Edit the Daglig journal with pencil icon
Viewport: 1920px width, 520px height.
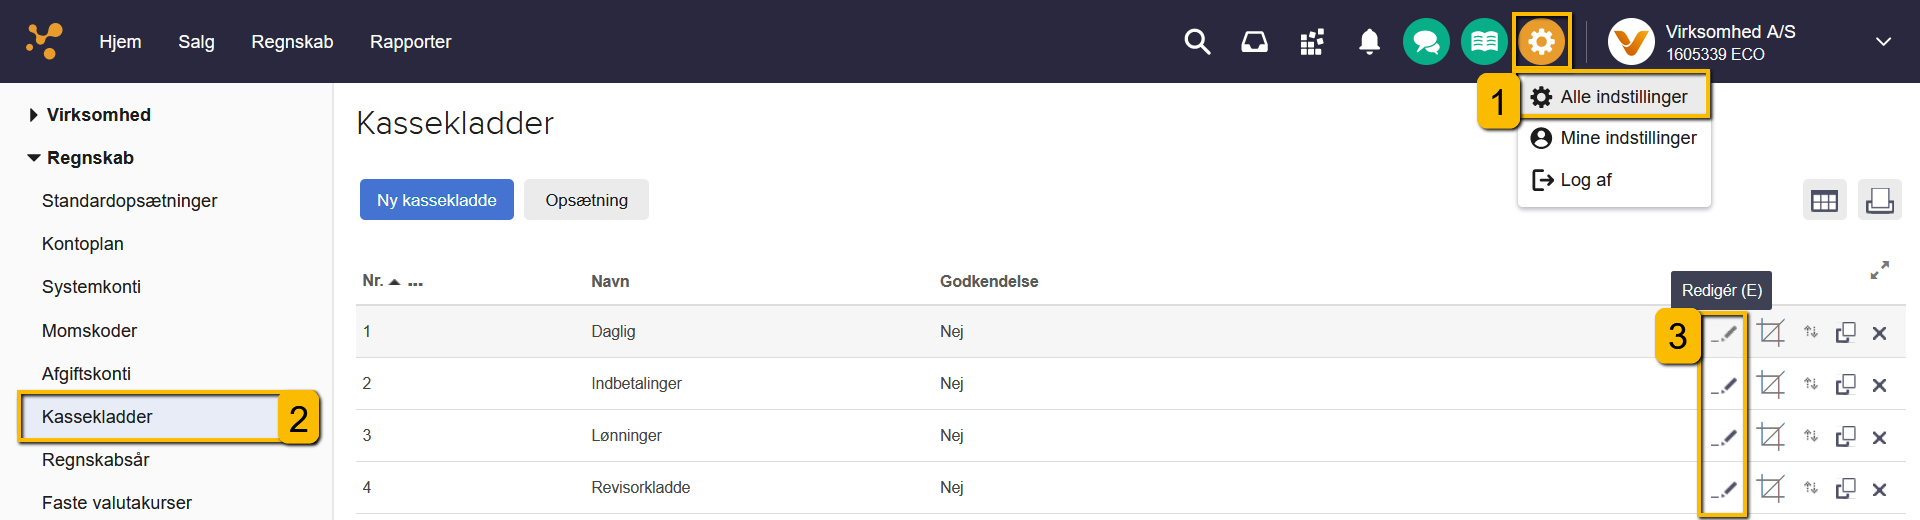1724,333
